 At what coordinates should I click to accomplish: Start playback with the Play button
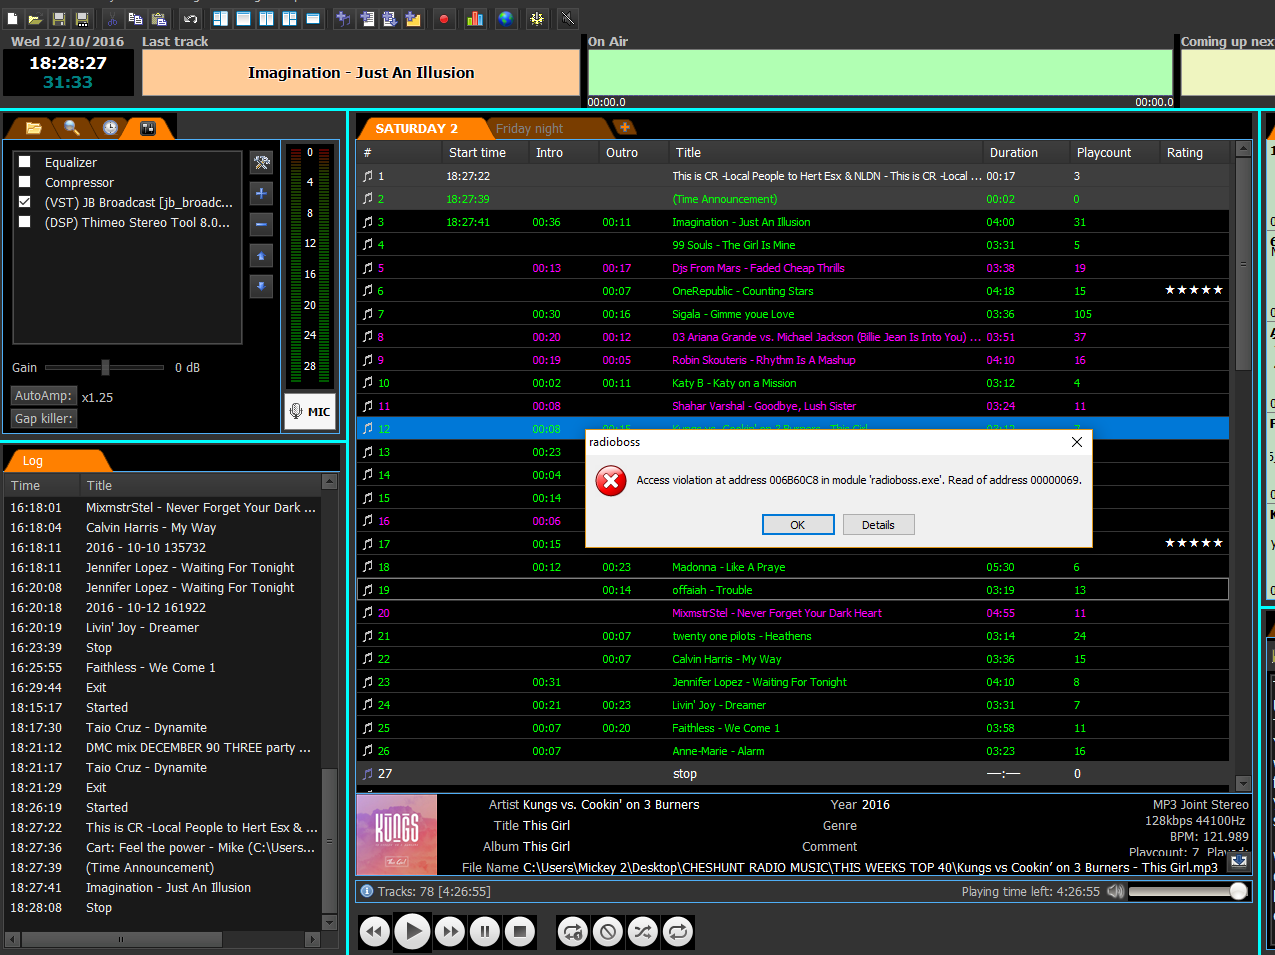(x=412, y=932)
